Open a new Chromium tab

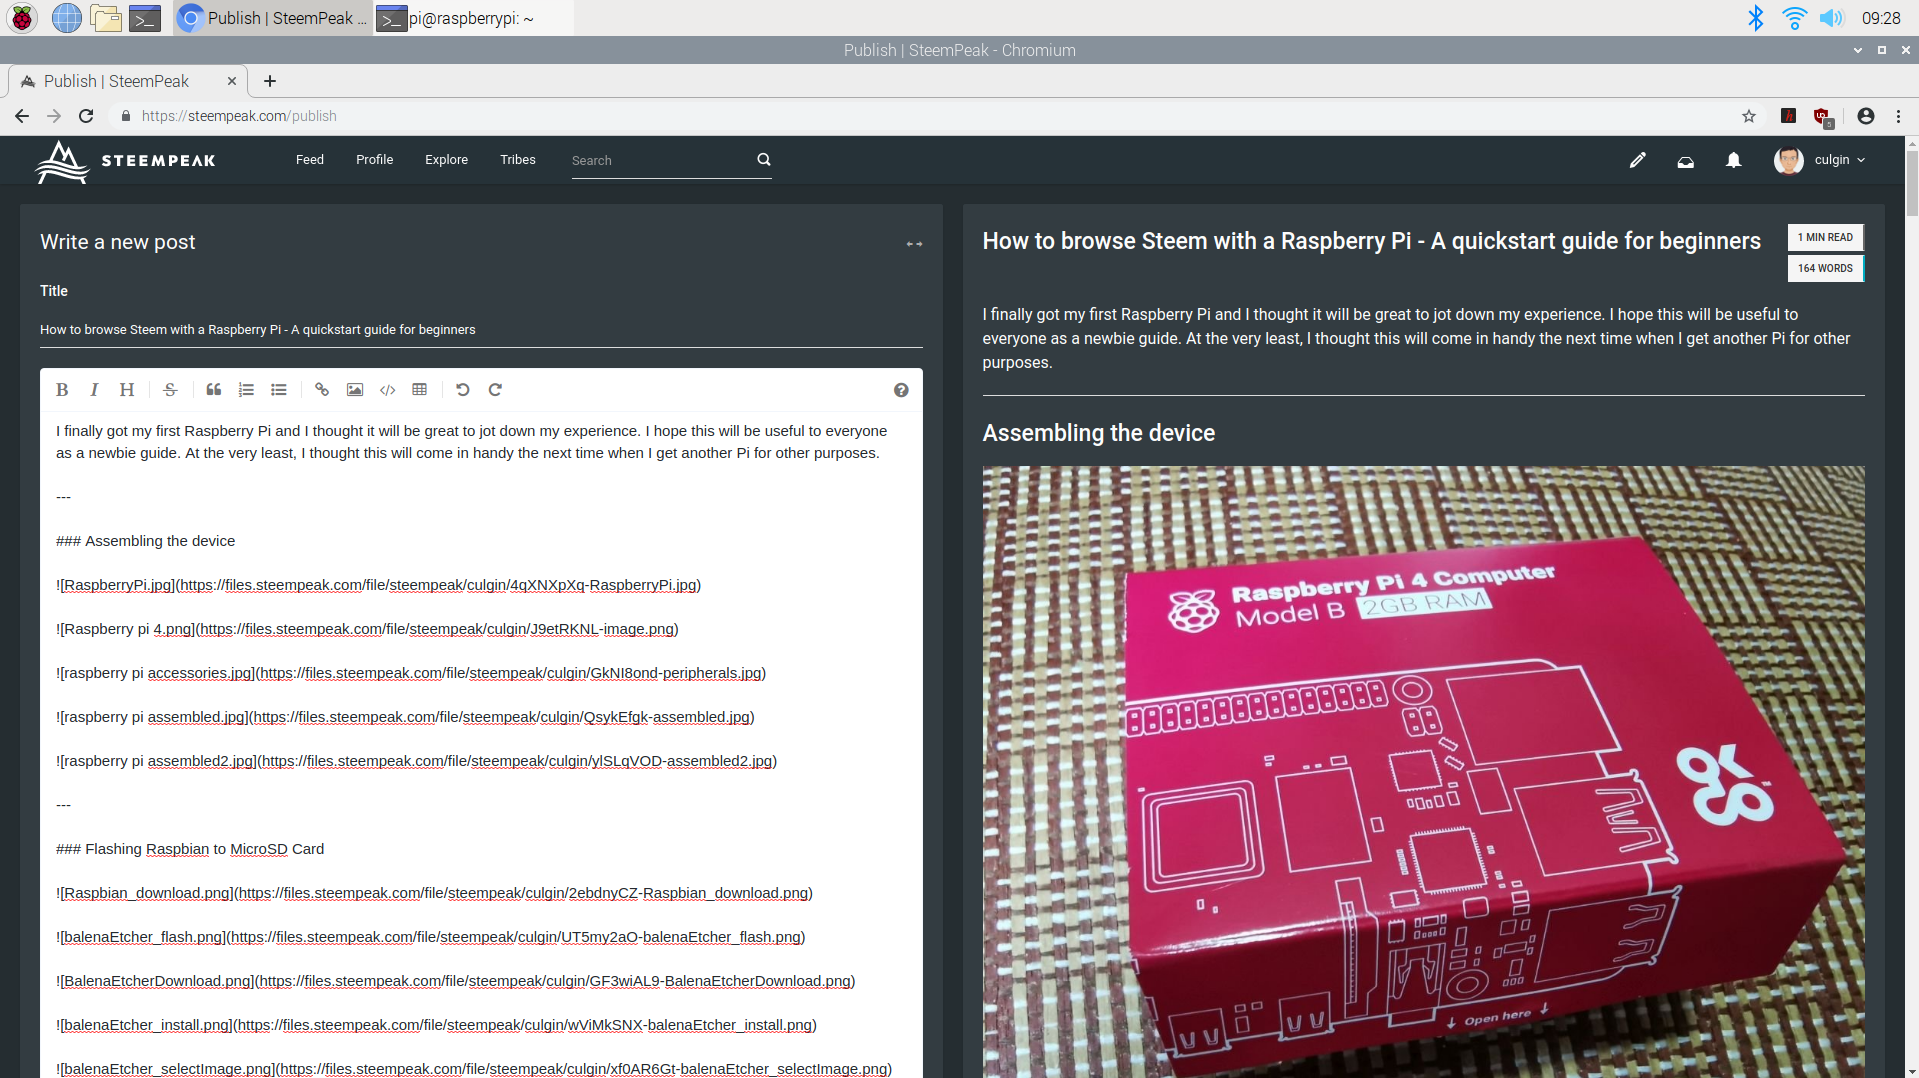click(x=270, y=82)
